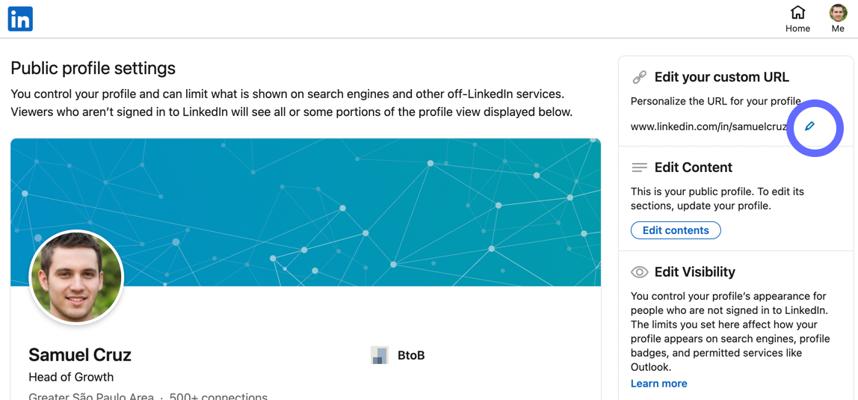
Task: Click the 500+ connections text
Action: point(220,397)
